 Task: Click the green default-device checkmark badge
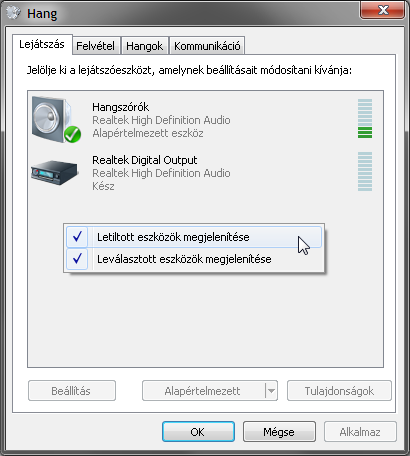coord(72,134)
